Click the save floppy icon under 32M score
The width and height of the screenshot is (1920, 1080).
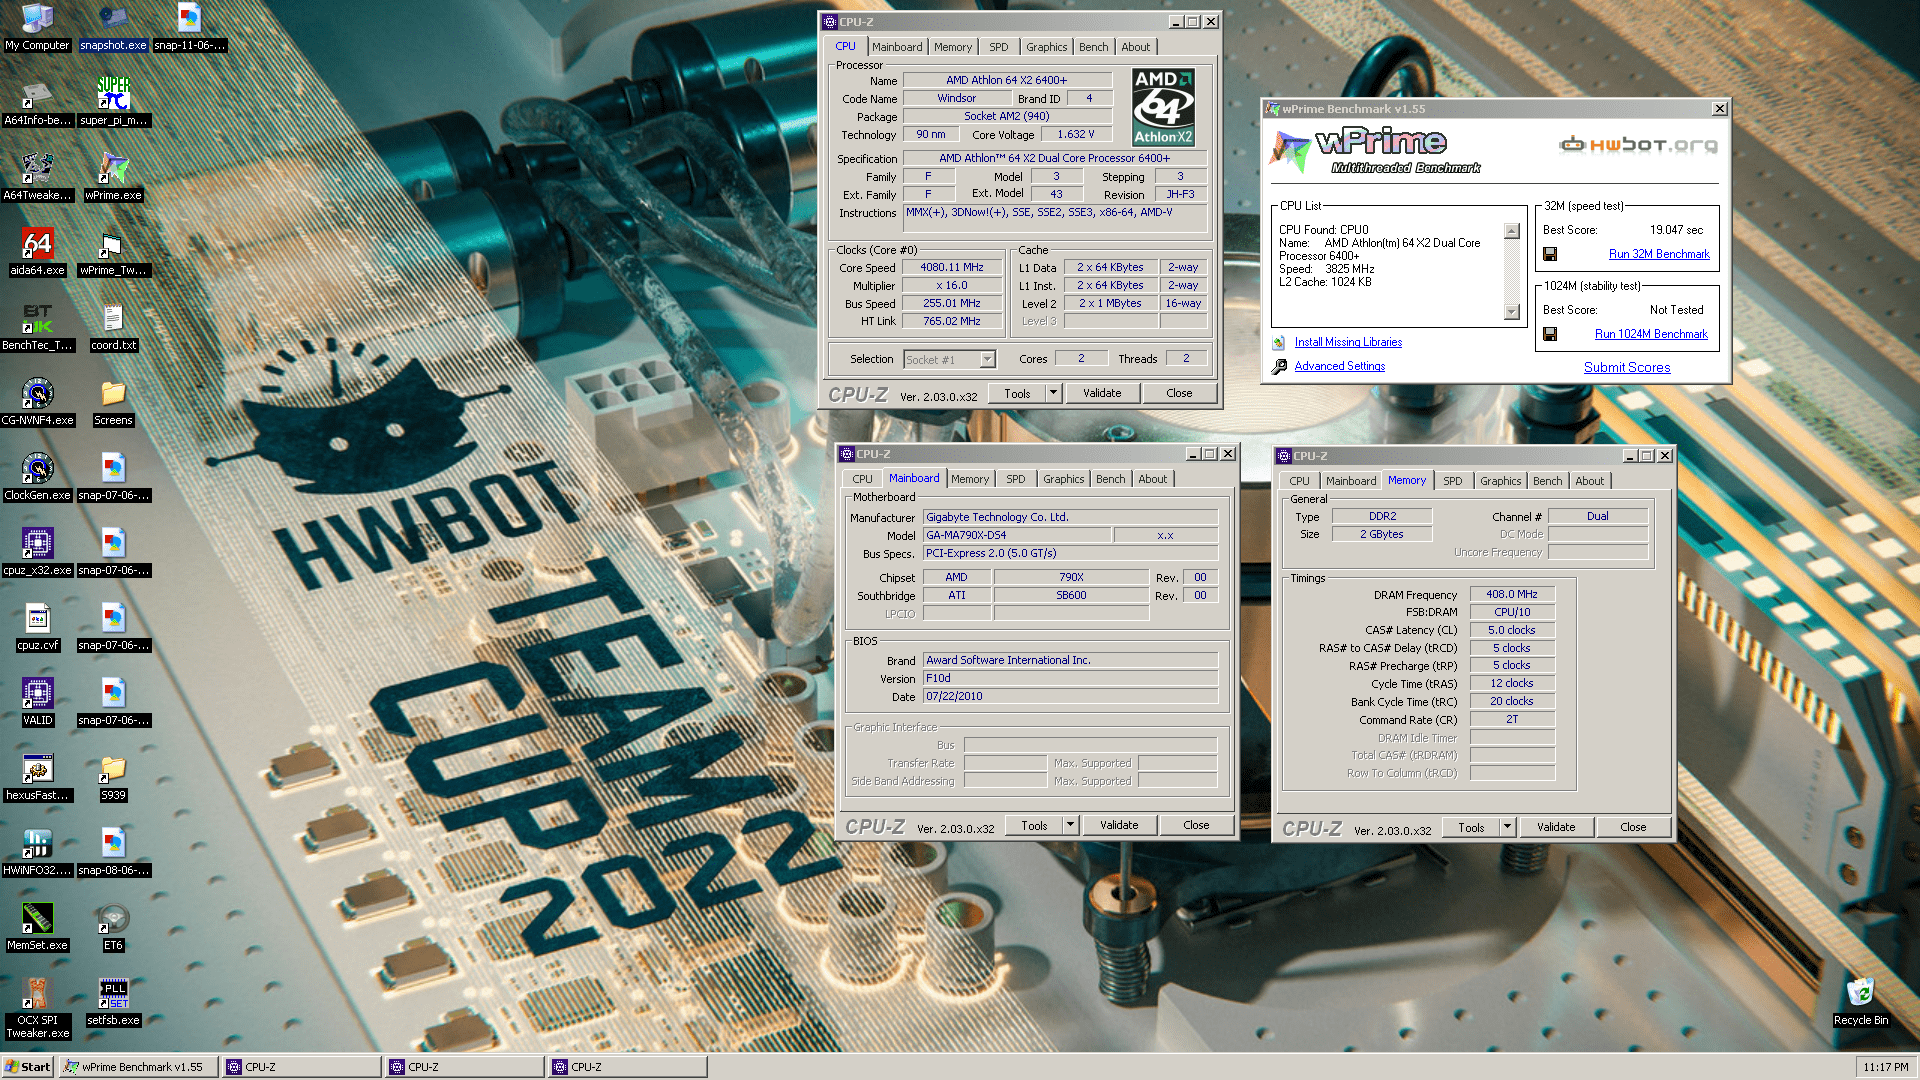pos(1550,254)
